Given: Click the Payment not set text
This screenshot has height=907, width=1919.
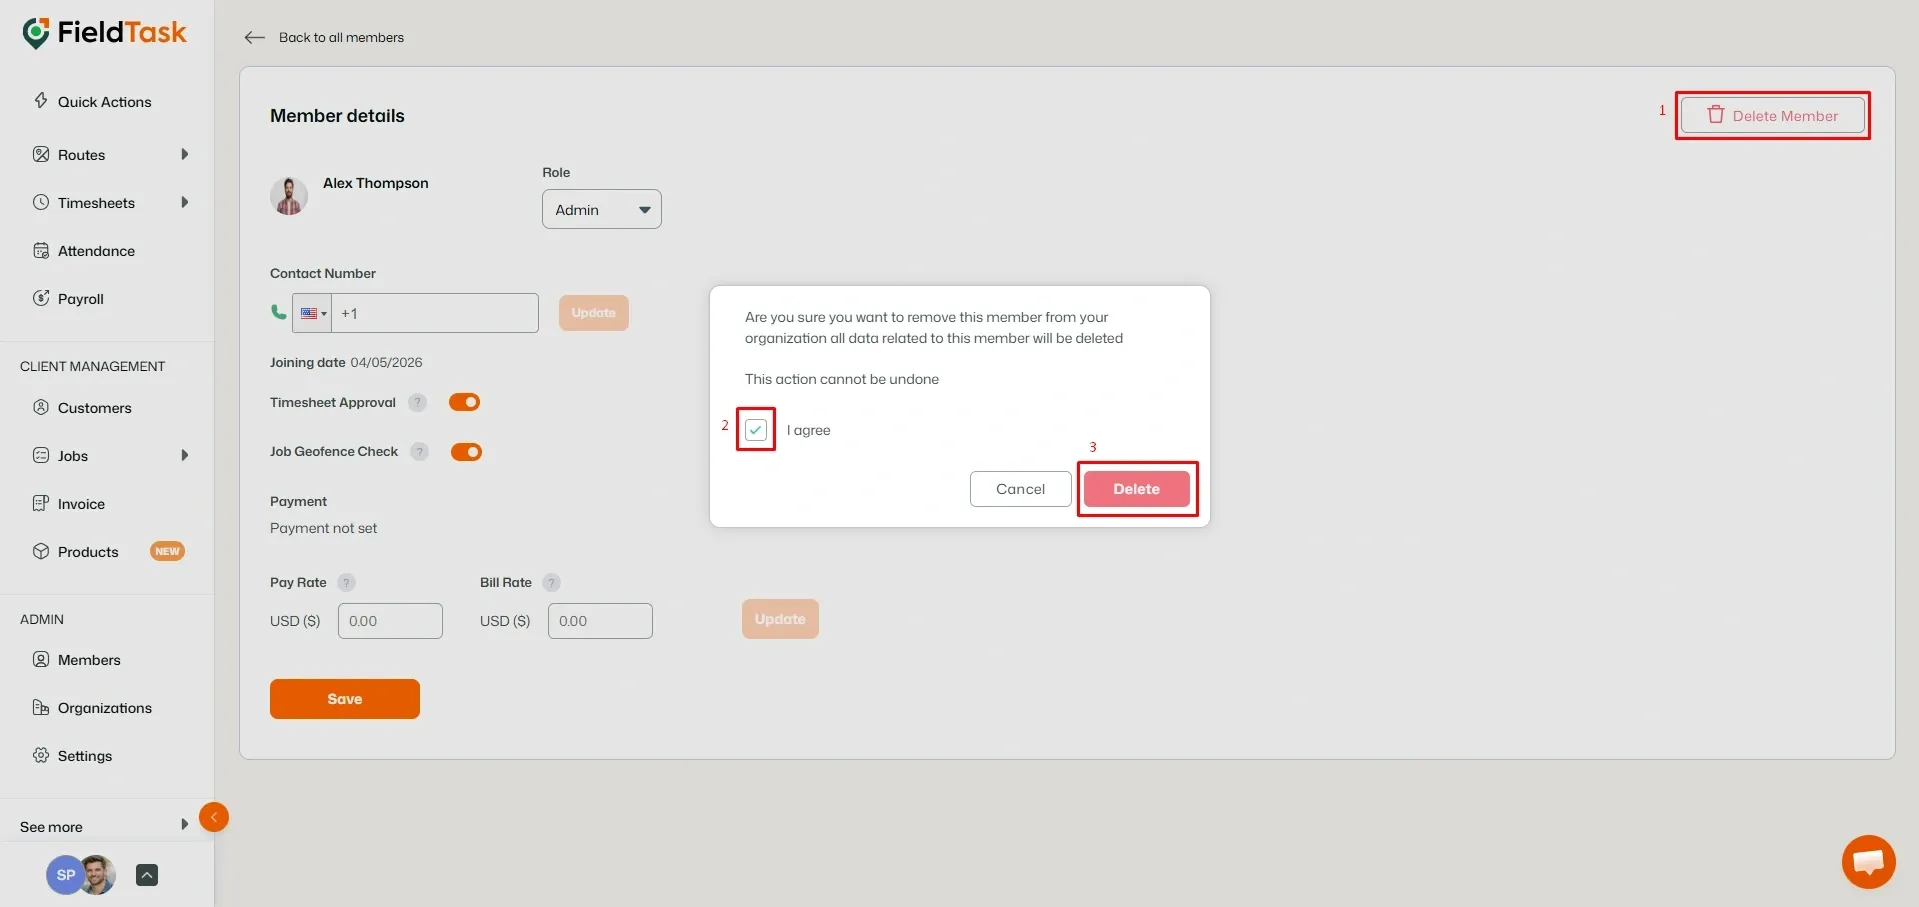Looking at the screenshot, I should [x=323, y=528].
